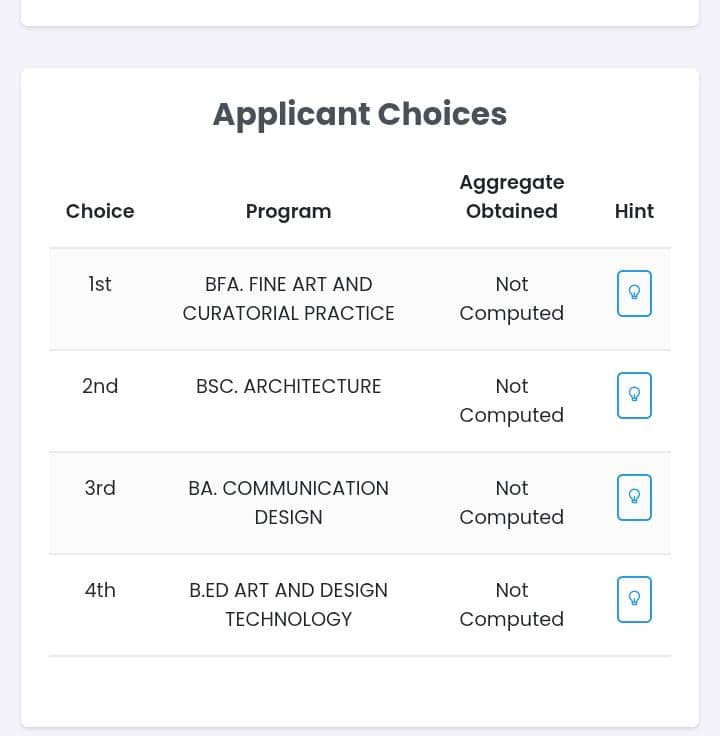Click BA. Communication Design program text
This screenshot has height=736, width=720.
[x=289, y=503]
